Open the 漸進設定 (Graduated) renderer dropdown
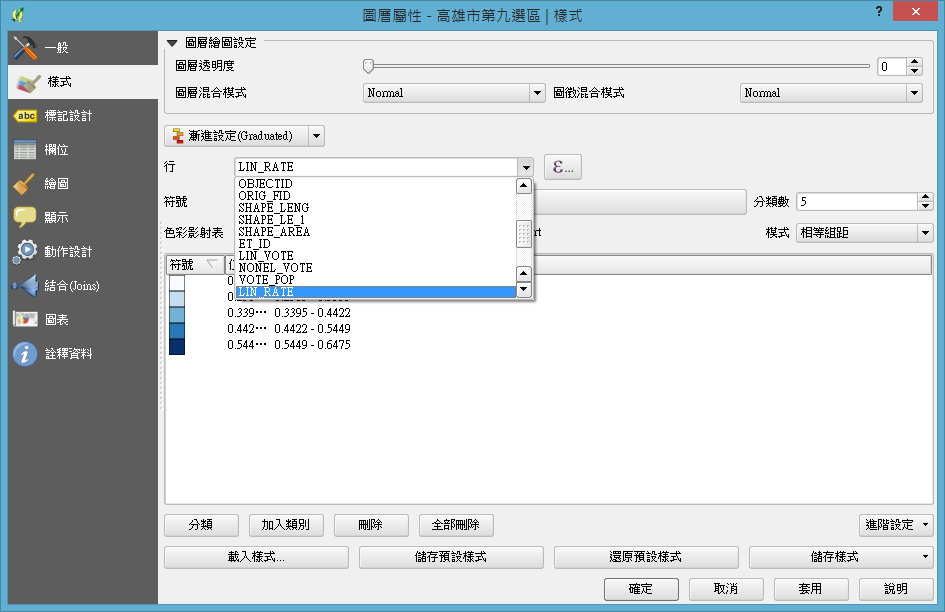 244,136
